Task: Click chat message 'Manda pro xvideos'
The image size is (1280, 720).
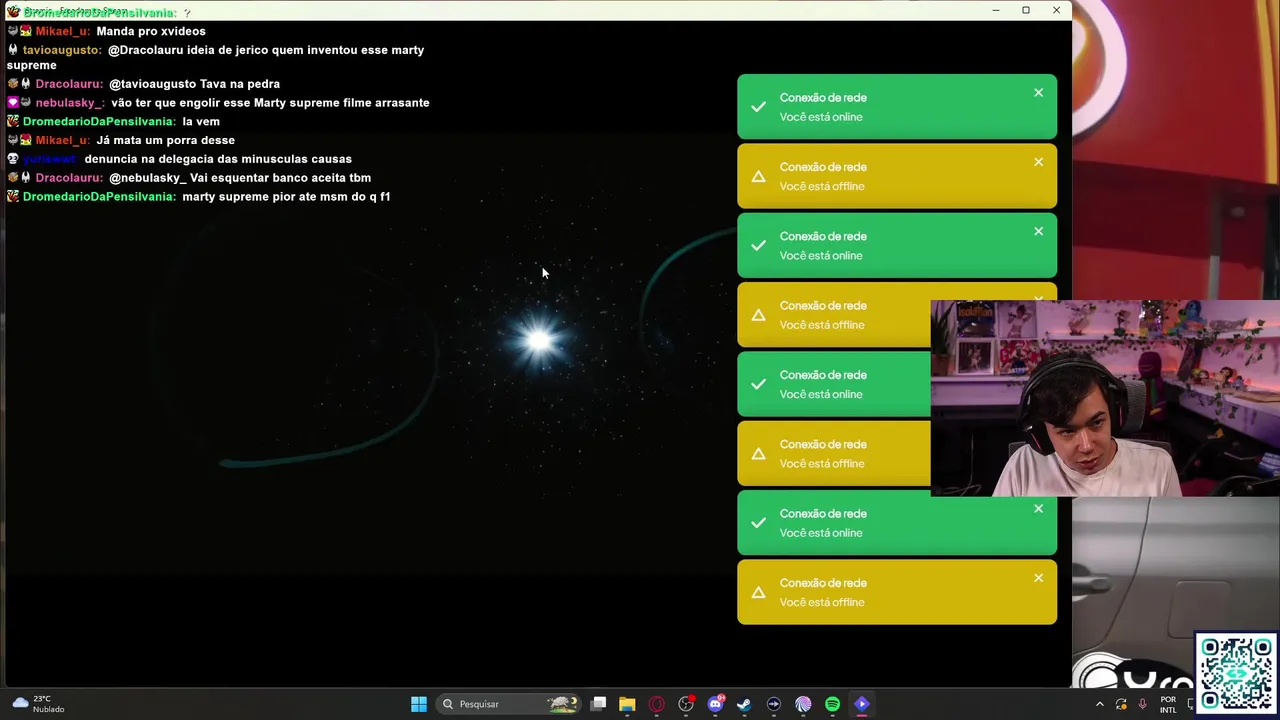Action: pos(151,31)
